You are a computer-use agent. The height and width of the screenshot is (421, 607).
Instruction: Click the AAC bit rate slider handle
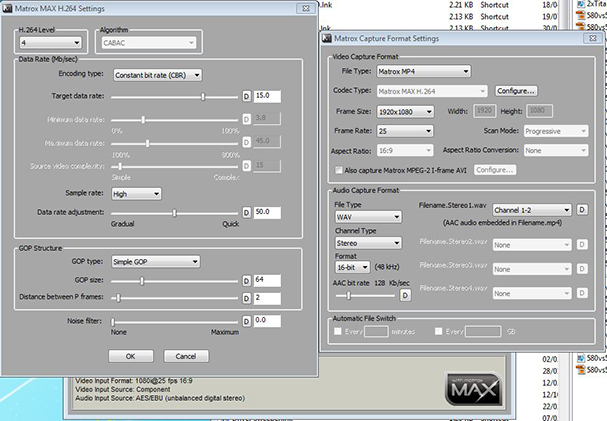(349, 296)
